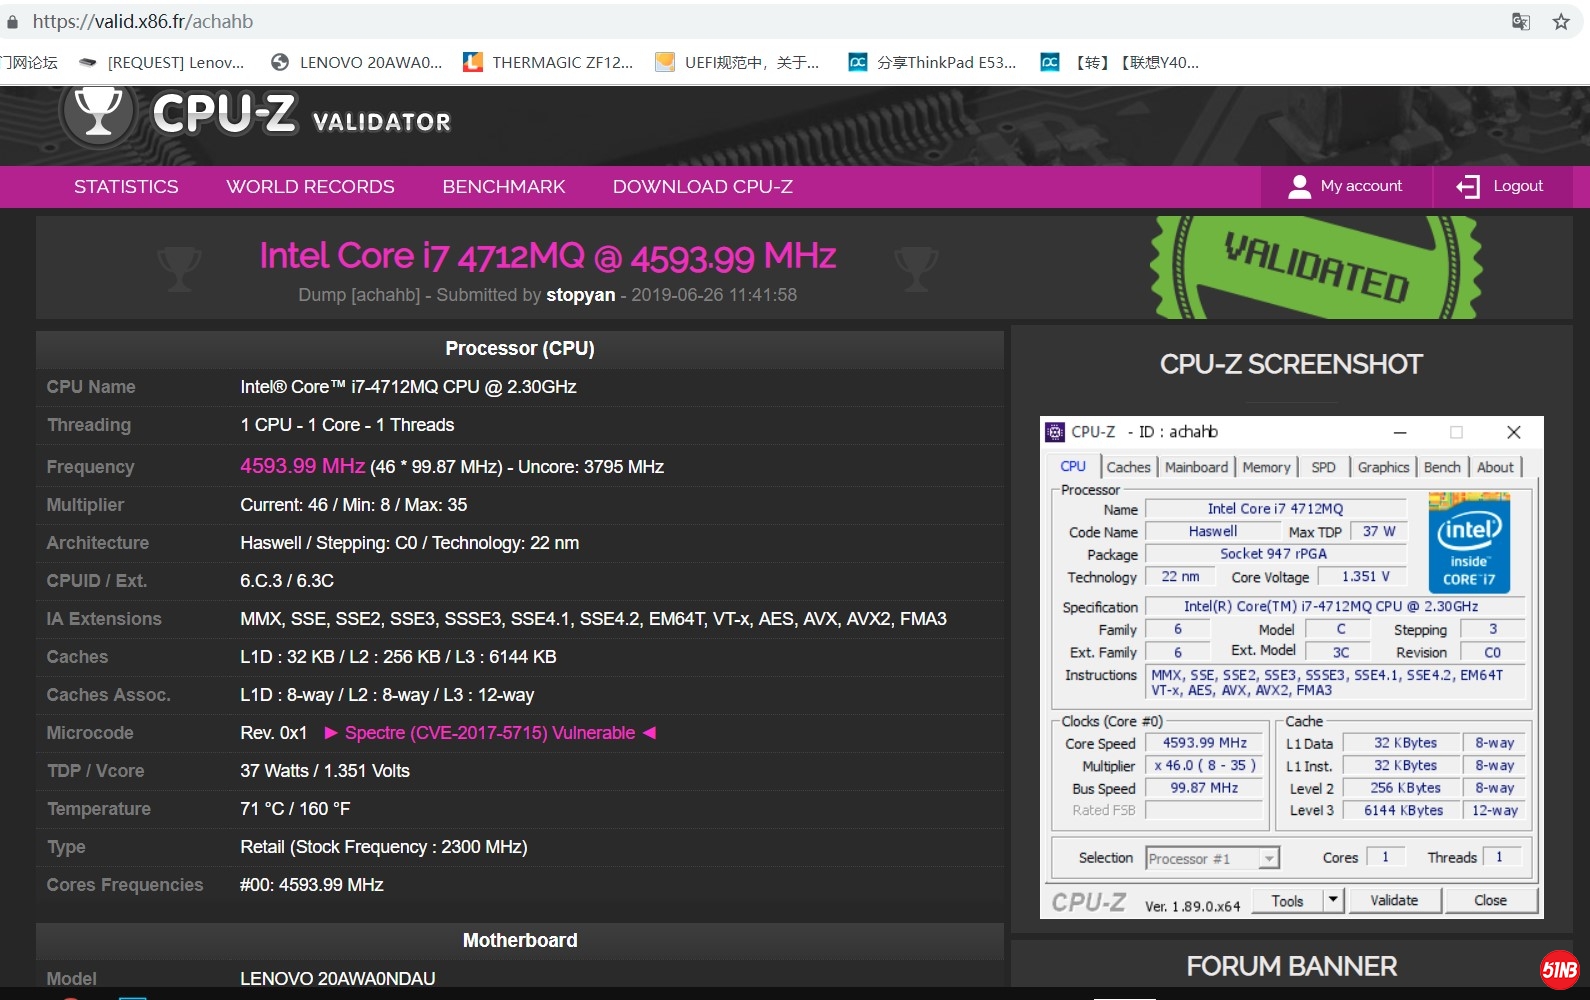Open the [REQUEST] Lenov... bookmark

[163, 62]
